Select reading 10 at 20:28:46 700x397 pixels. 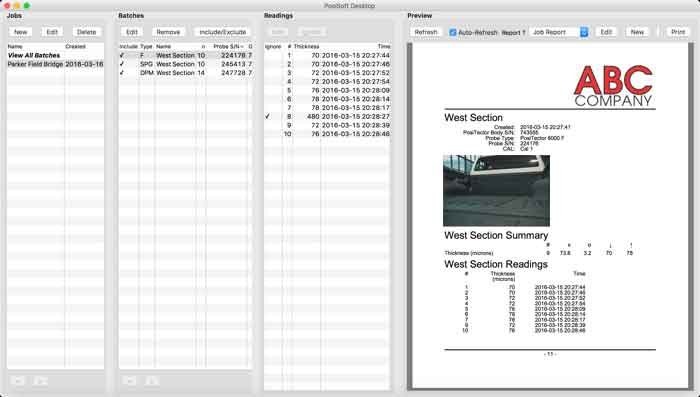coord(327,134)
